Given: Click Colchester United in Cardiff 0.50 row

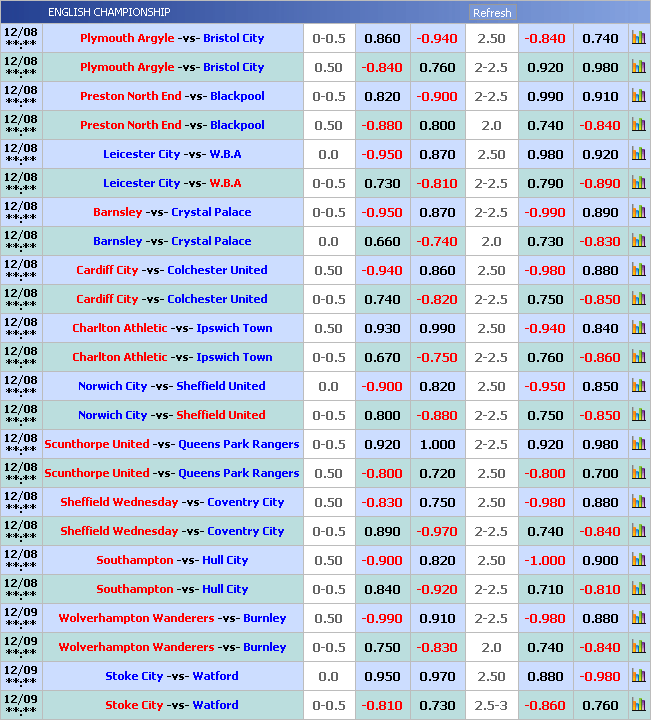Looking at the screenshot, I should tap(217, 270).
